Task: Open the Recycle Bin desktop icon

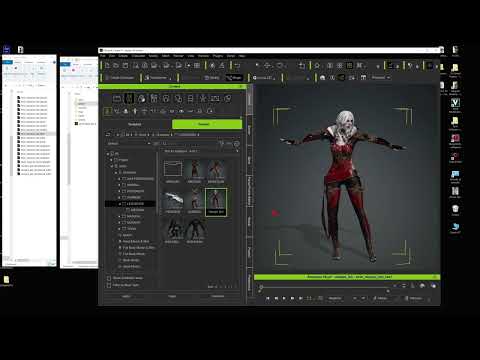Action: point(455,210)
